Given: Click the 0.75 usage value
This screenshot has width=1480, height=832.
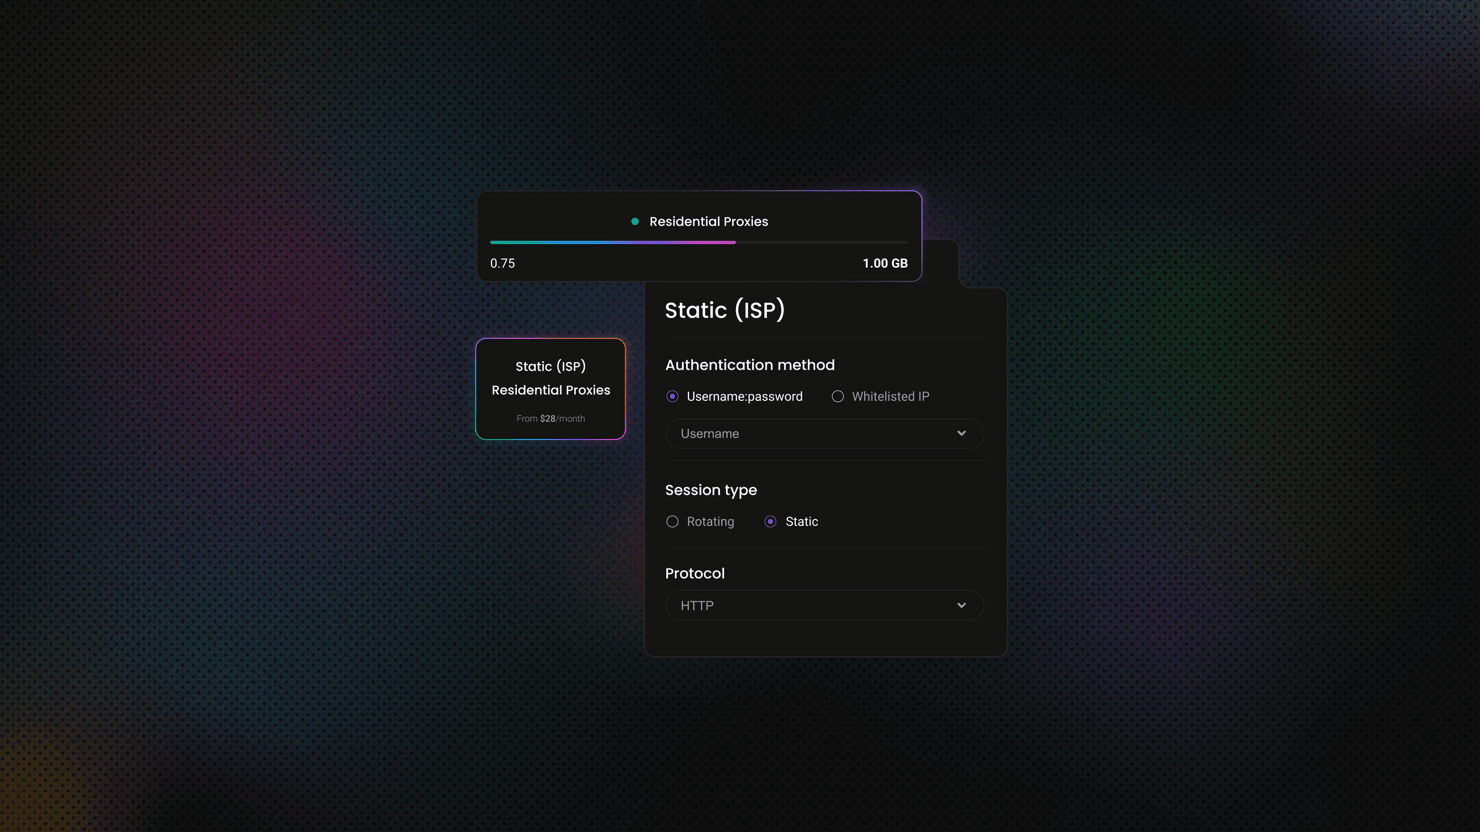Looking at the screenshot, I should 502,264.
